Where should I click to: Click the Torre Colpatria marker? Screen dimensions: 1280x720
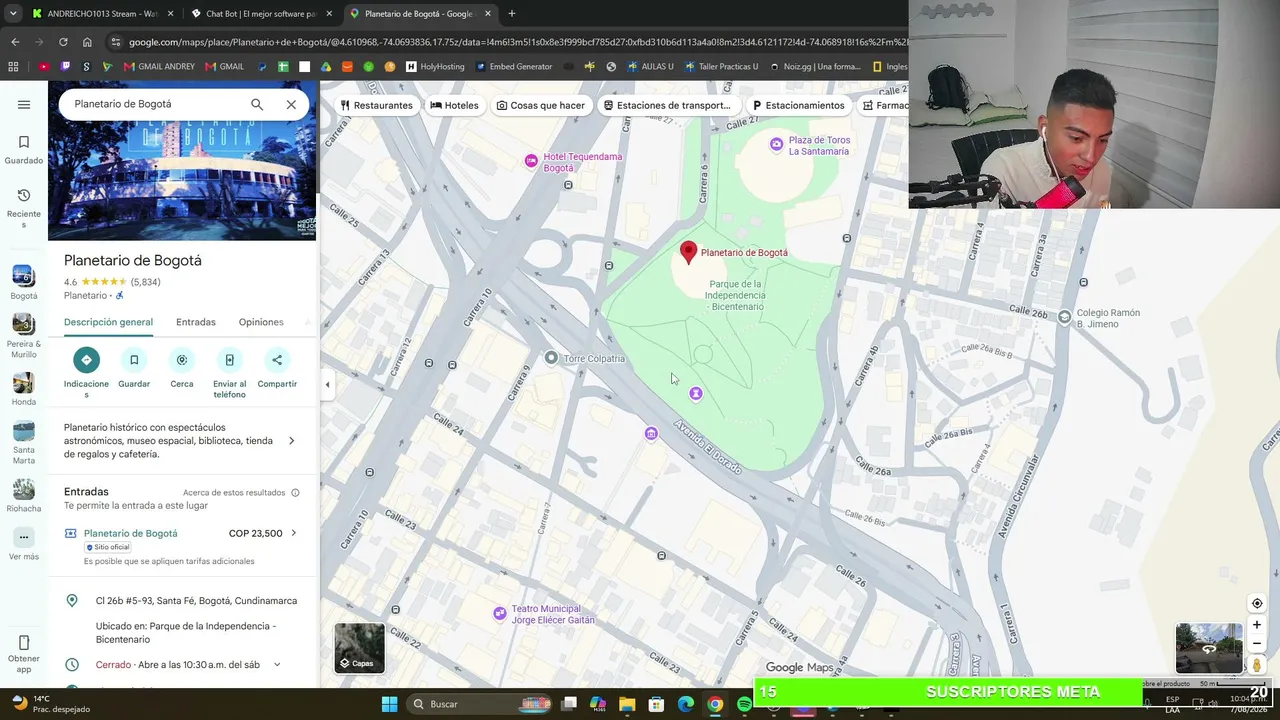[x=551, y=358]
